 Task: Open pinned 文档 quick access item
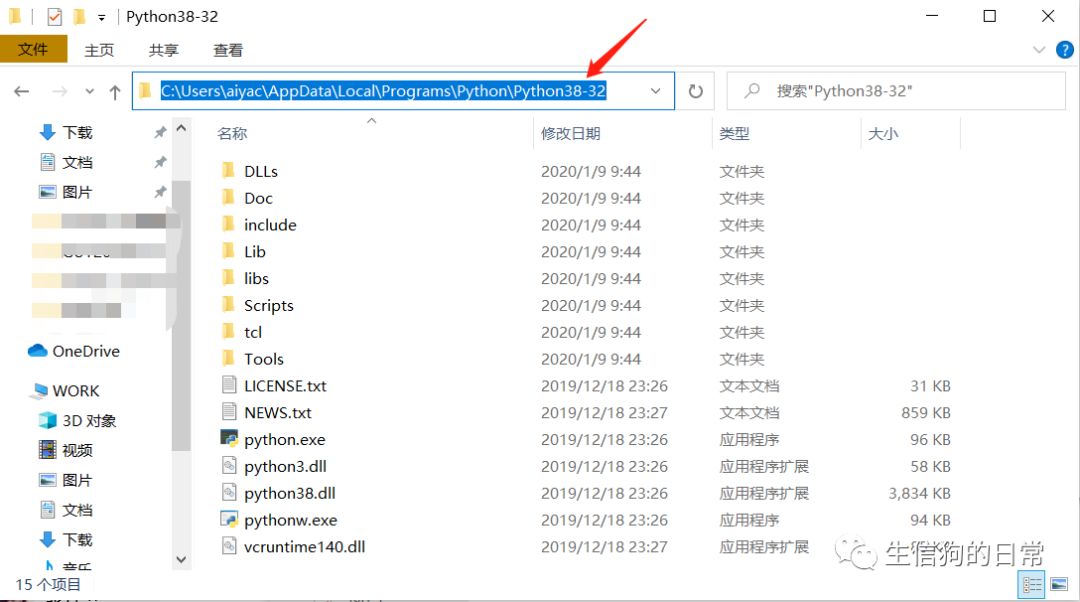pos(66,162)
